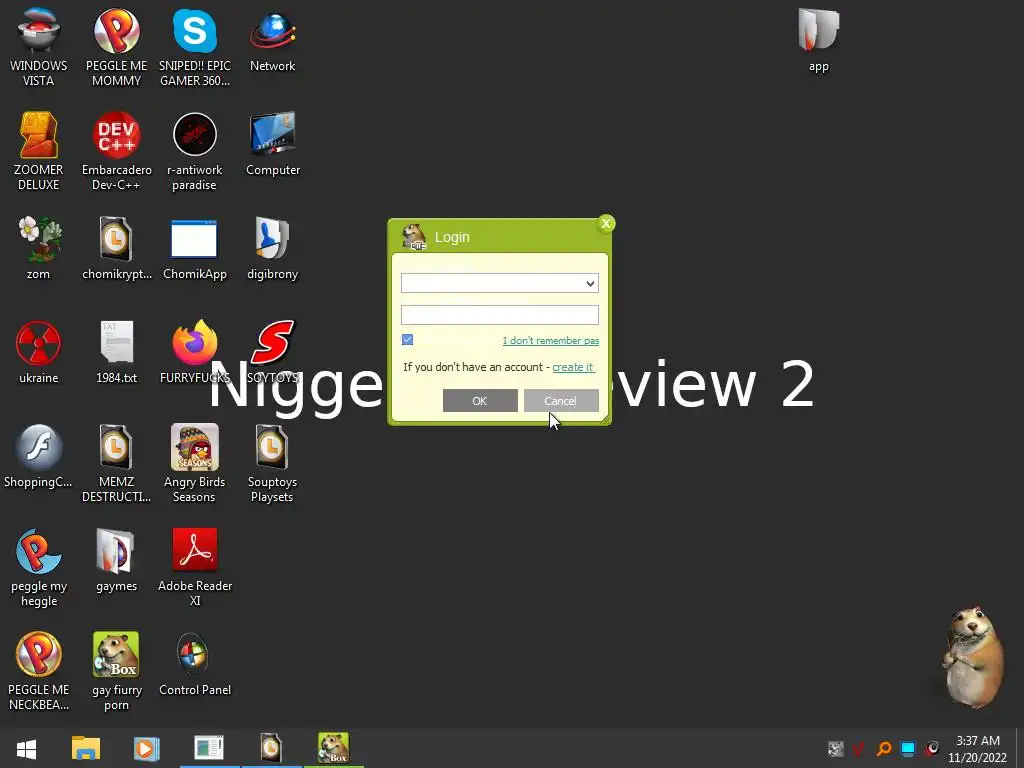This screenshot has height=768, width=1024.
Task: Switch to the clock-icon app on the taskbar
Action: (x=271, y=748)
